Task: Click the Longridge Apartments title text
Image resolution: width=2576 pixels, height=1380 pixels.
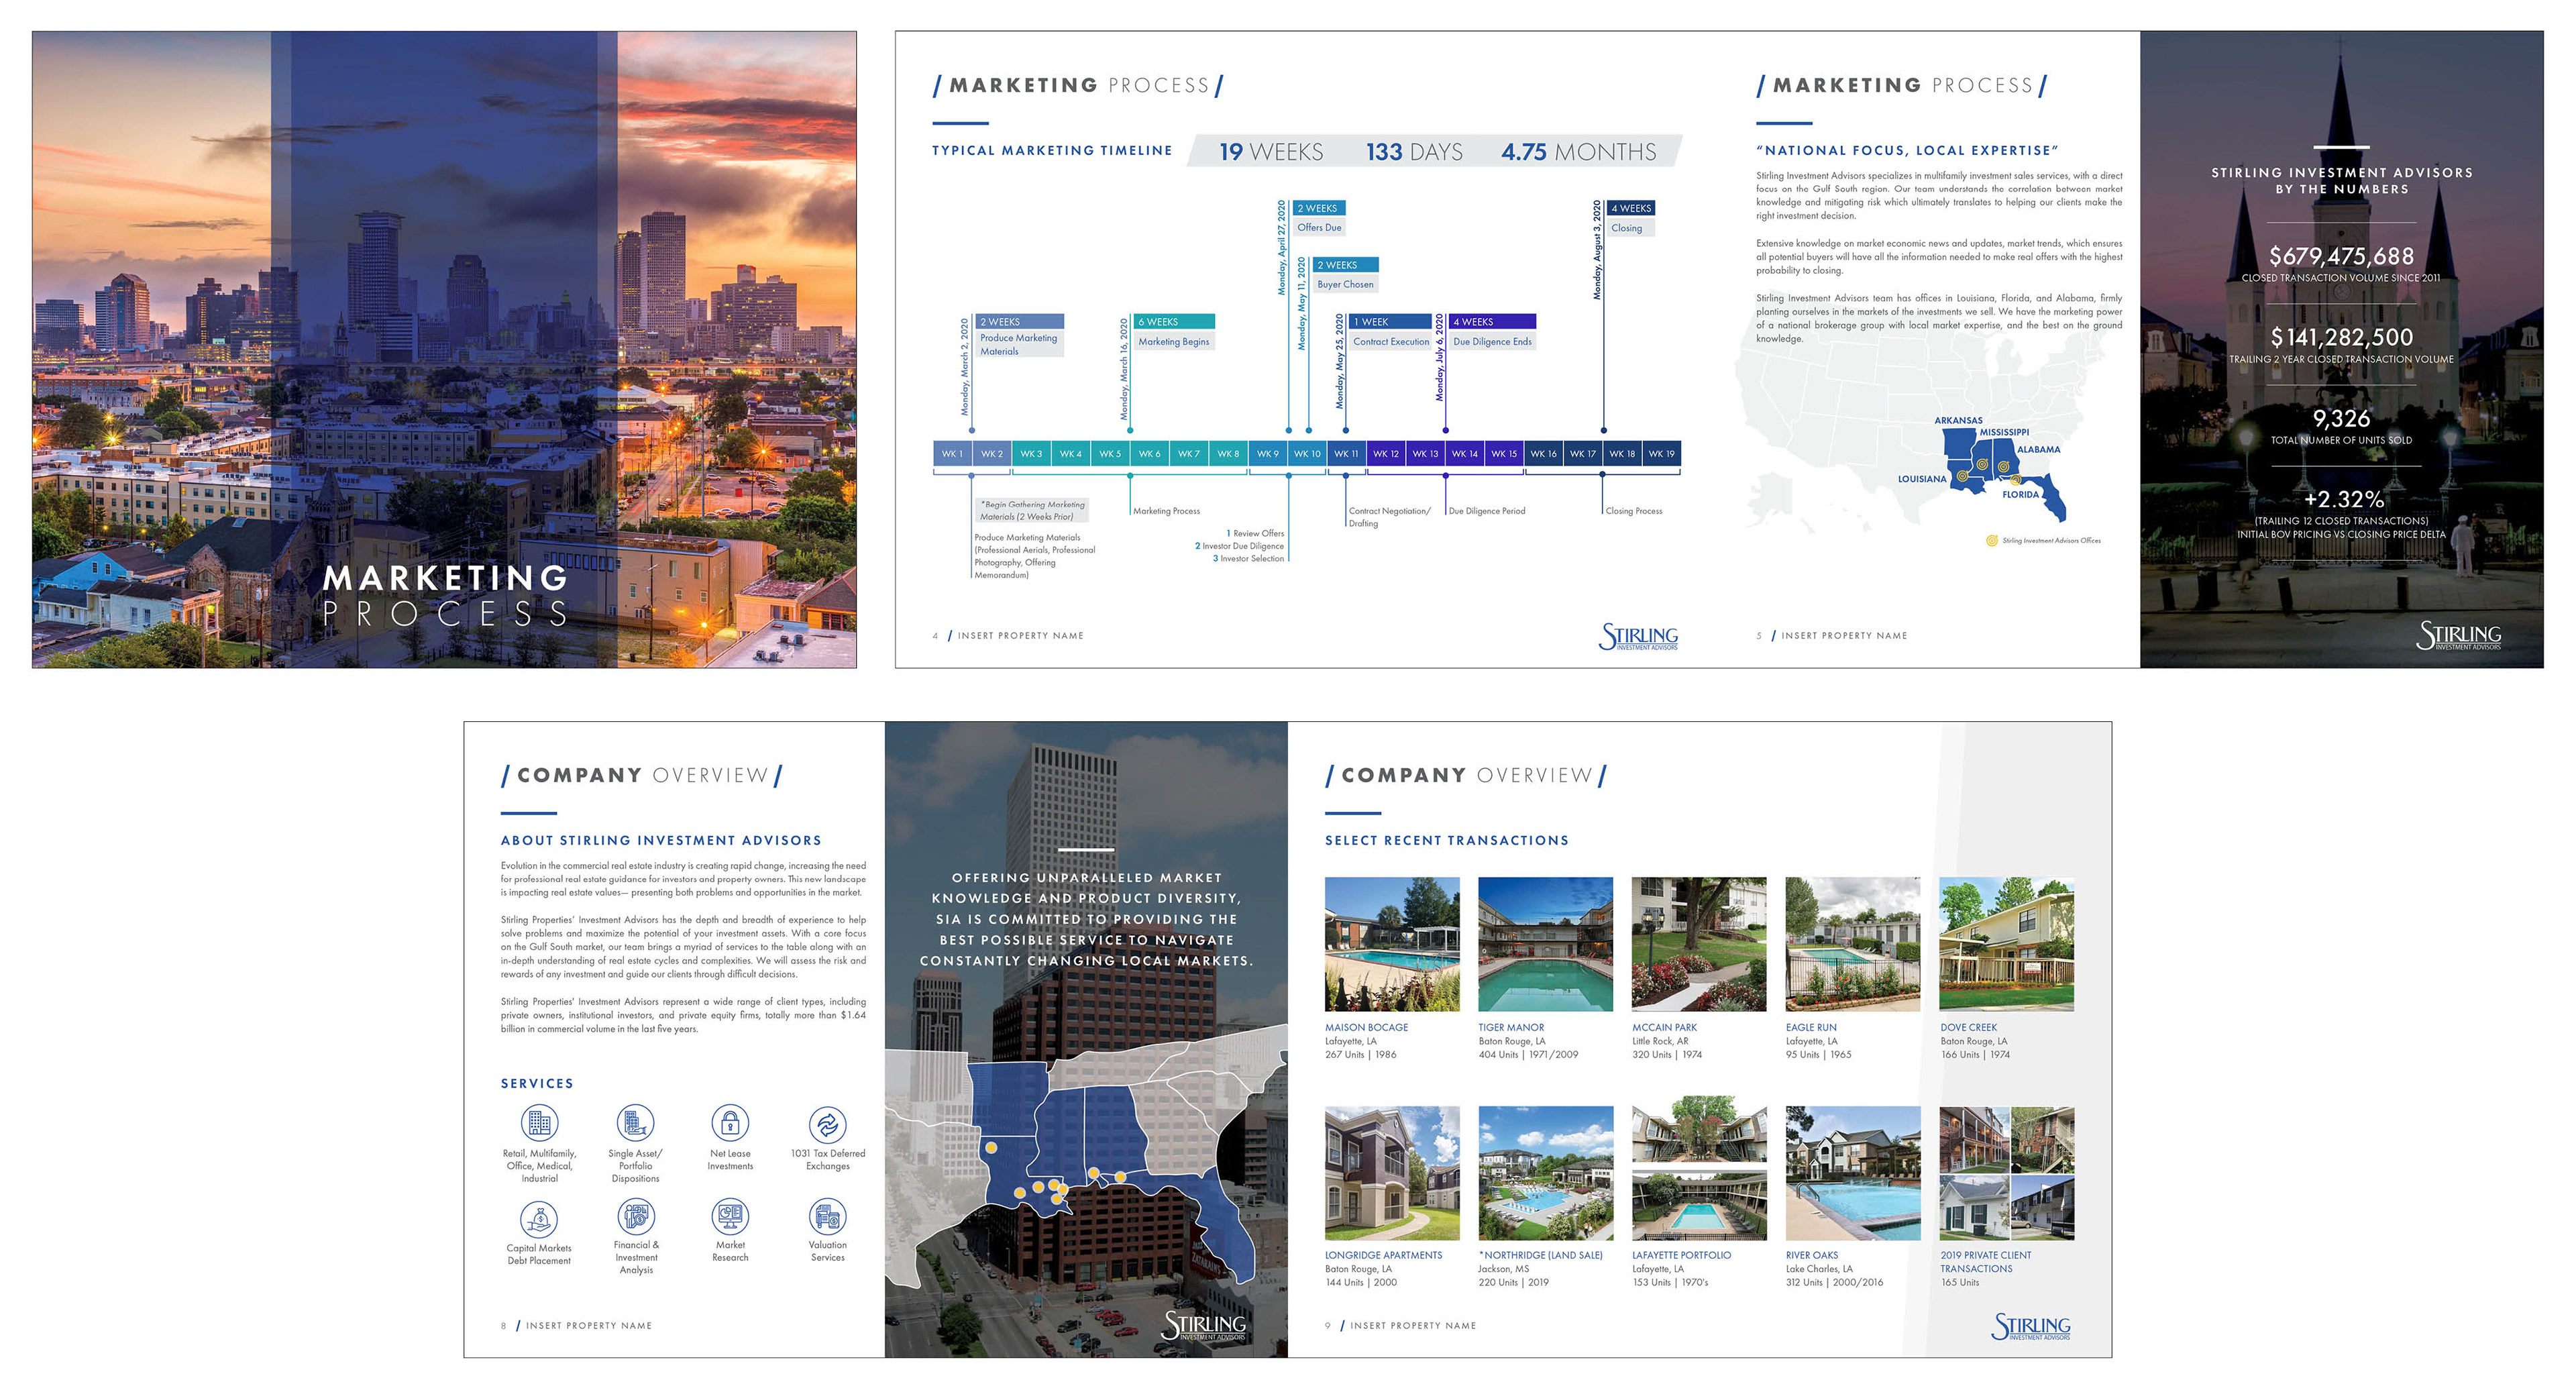Action: coord(1383,1255)
